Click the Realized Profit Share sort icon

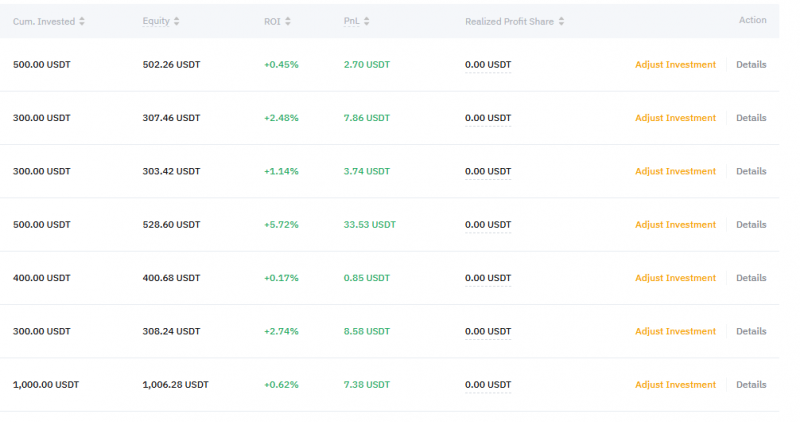click(x=561, y=21)
